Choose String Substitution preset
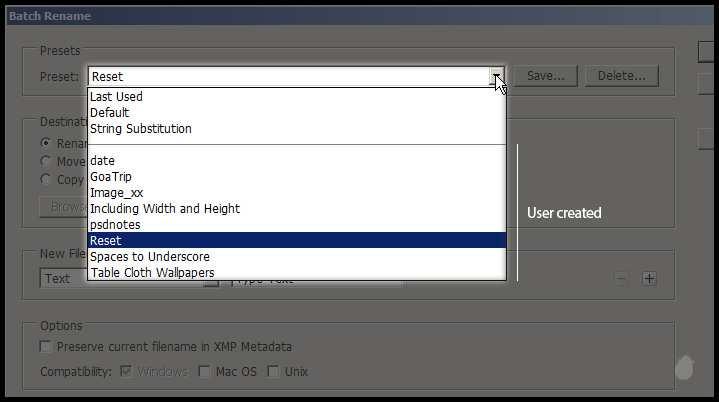Screen dimensions: 719x402 click(141, 129)
